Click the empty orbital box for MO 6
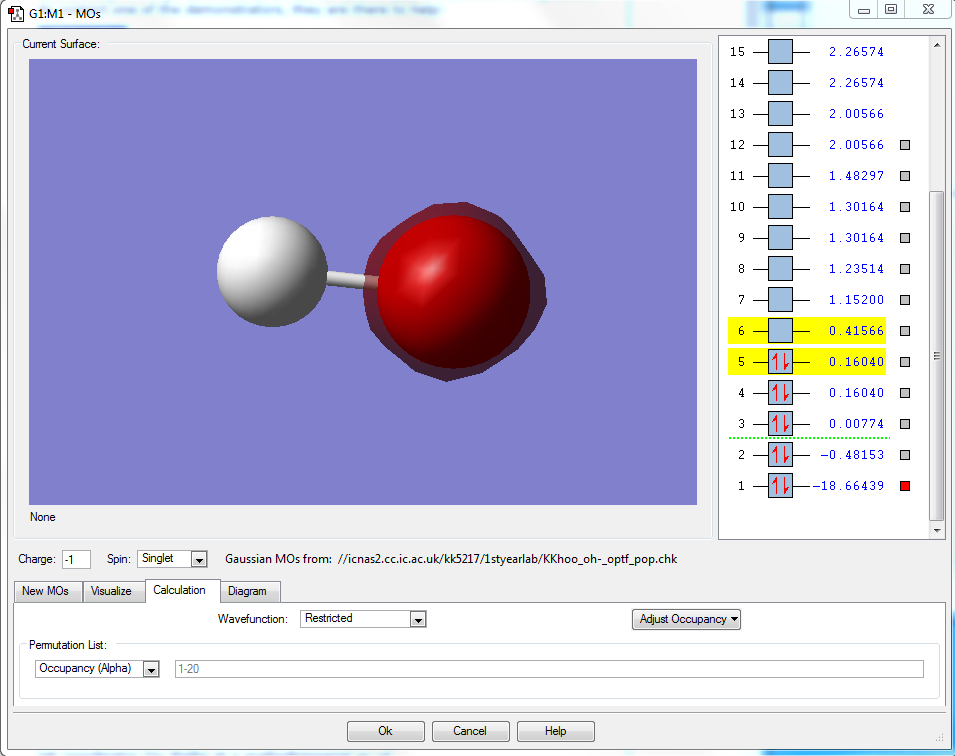 pos(780,331)
